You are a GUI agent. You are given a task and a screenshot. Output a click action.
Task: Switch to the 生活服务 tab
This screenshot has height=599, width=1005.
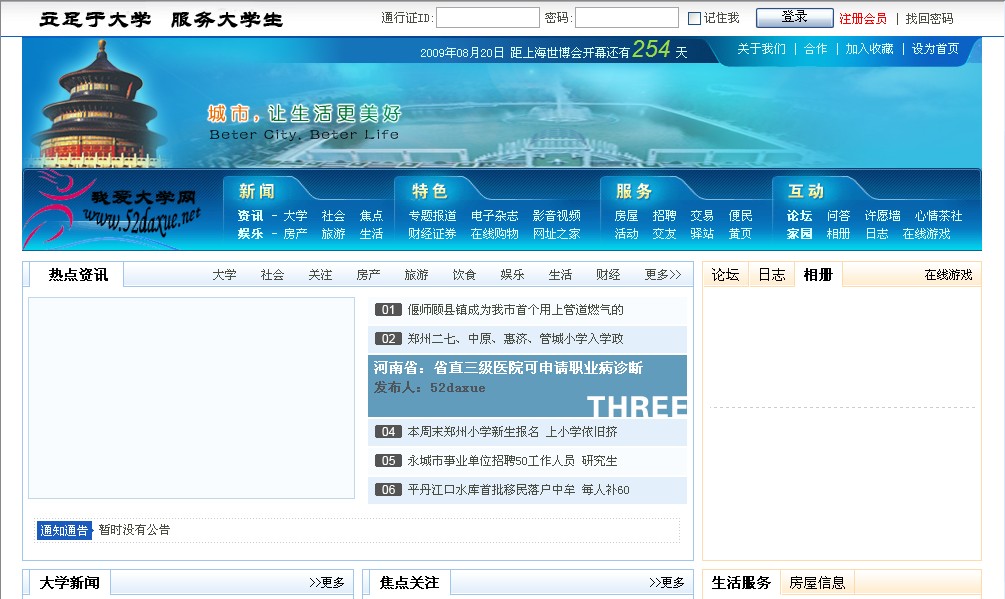tap(741, 582)
